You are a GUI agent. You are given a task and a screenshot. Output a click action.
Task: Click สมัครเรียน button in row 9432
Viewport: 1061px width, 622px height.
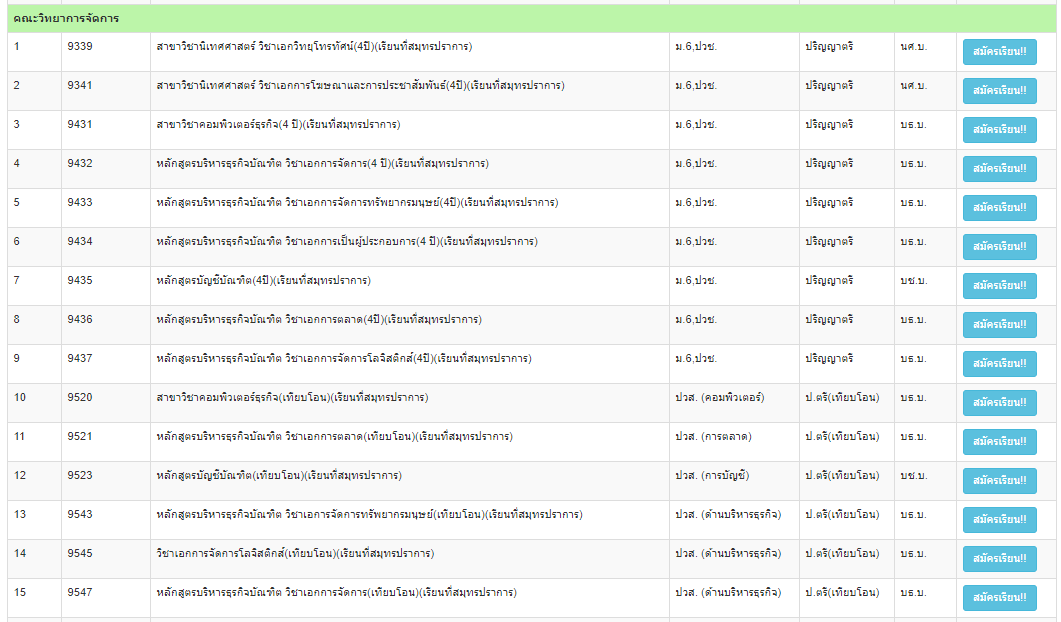[x=999, y=169]
